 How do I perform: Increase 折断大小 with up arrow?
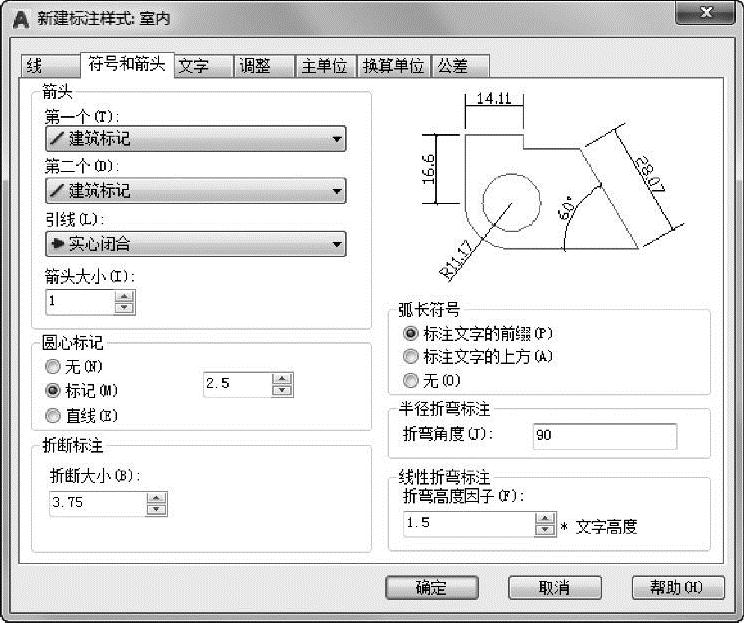[x=157, y=498]
